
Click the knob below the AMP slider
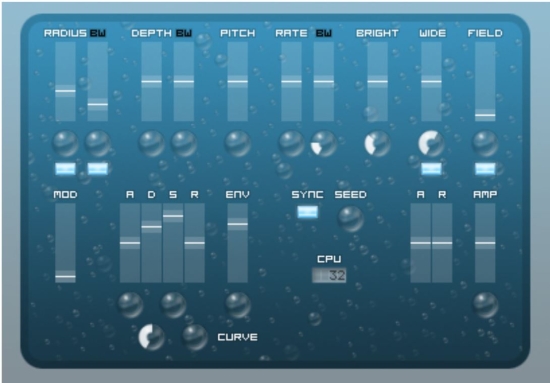pyautogui.click(x=485, y=305)
